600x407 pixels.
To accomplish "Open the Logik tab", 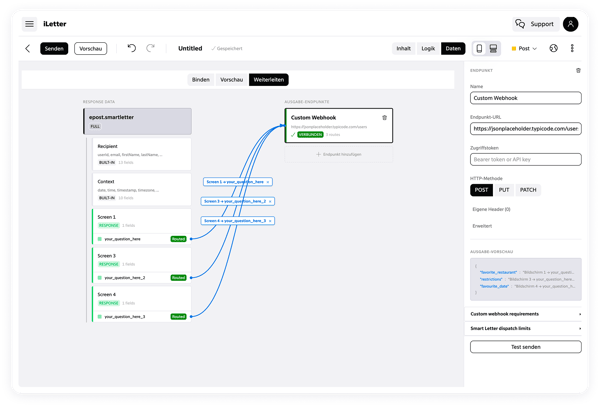I will 428,49.
